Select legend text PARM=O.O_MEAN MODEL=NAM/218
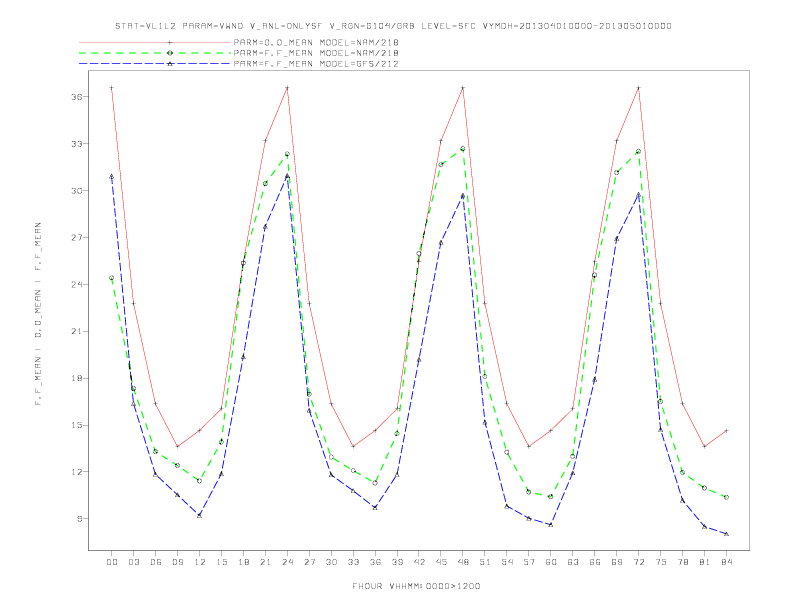Image resolution: width=792 pixels, height=612 pixels. pos(316,42)
